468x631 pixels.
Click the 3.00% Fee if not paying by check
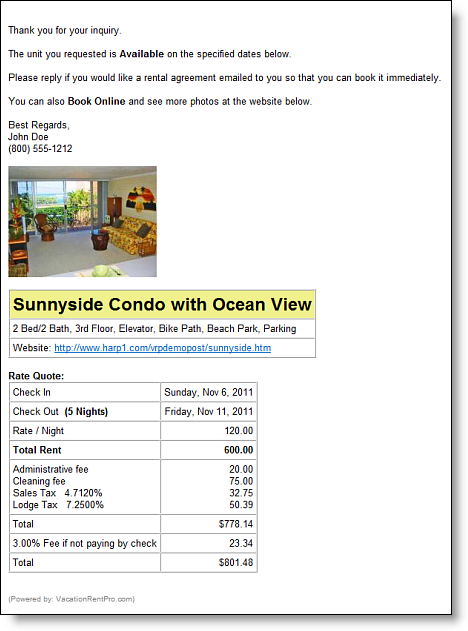[x=85, y=543]
